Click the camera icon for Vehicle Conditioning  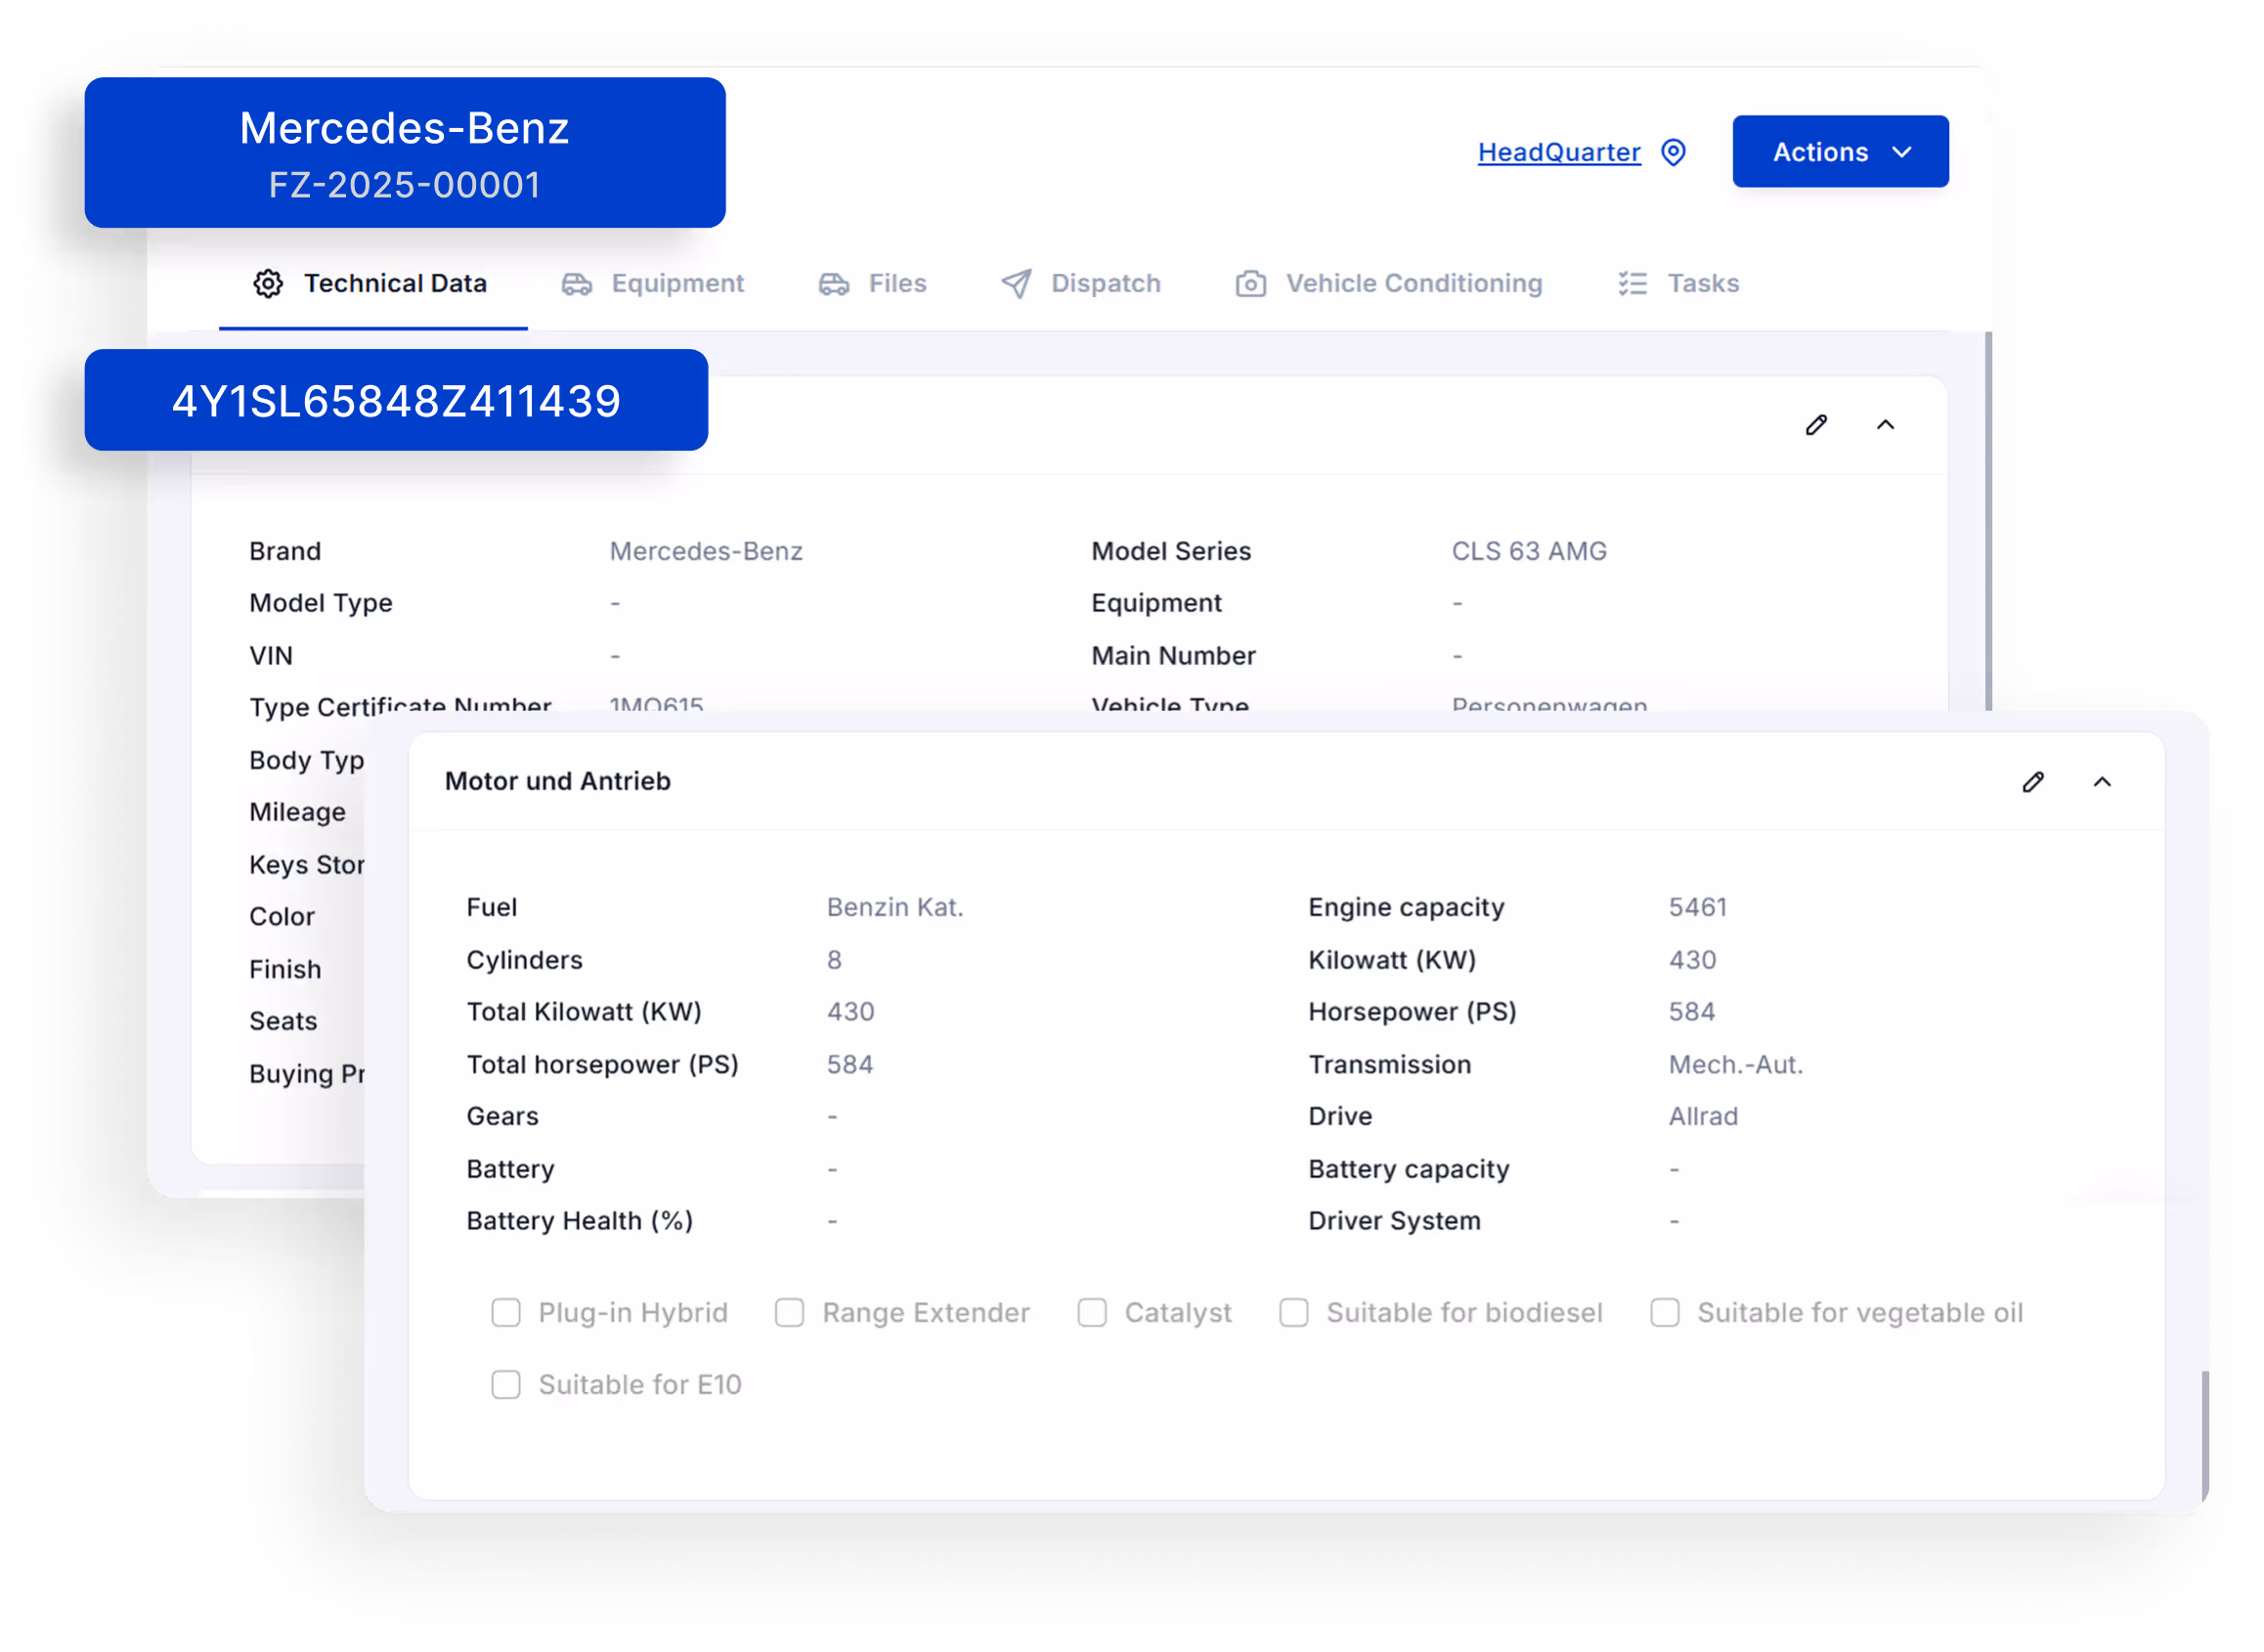[1250, 284]
